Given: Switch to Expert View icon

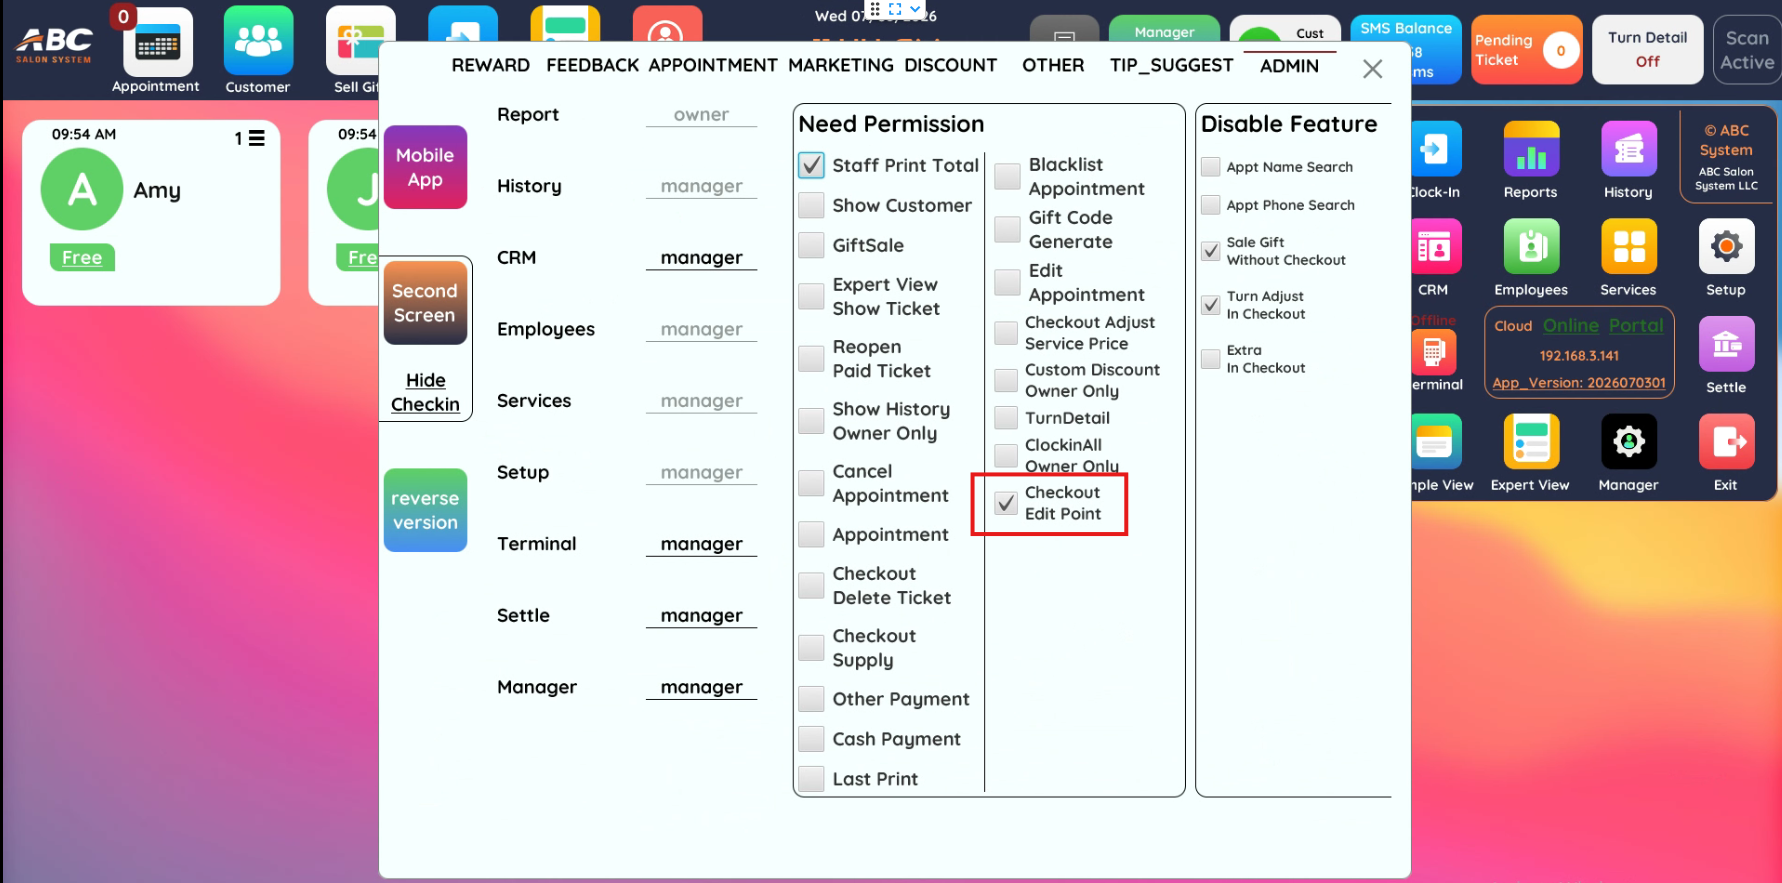Looking at the screenshot, I should click(1531, 441).
